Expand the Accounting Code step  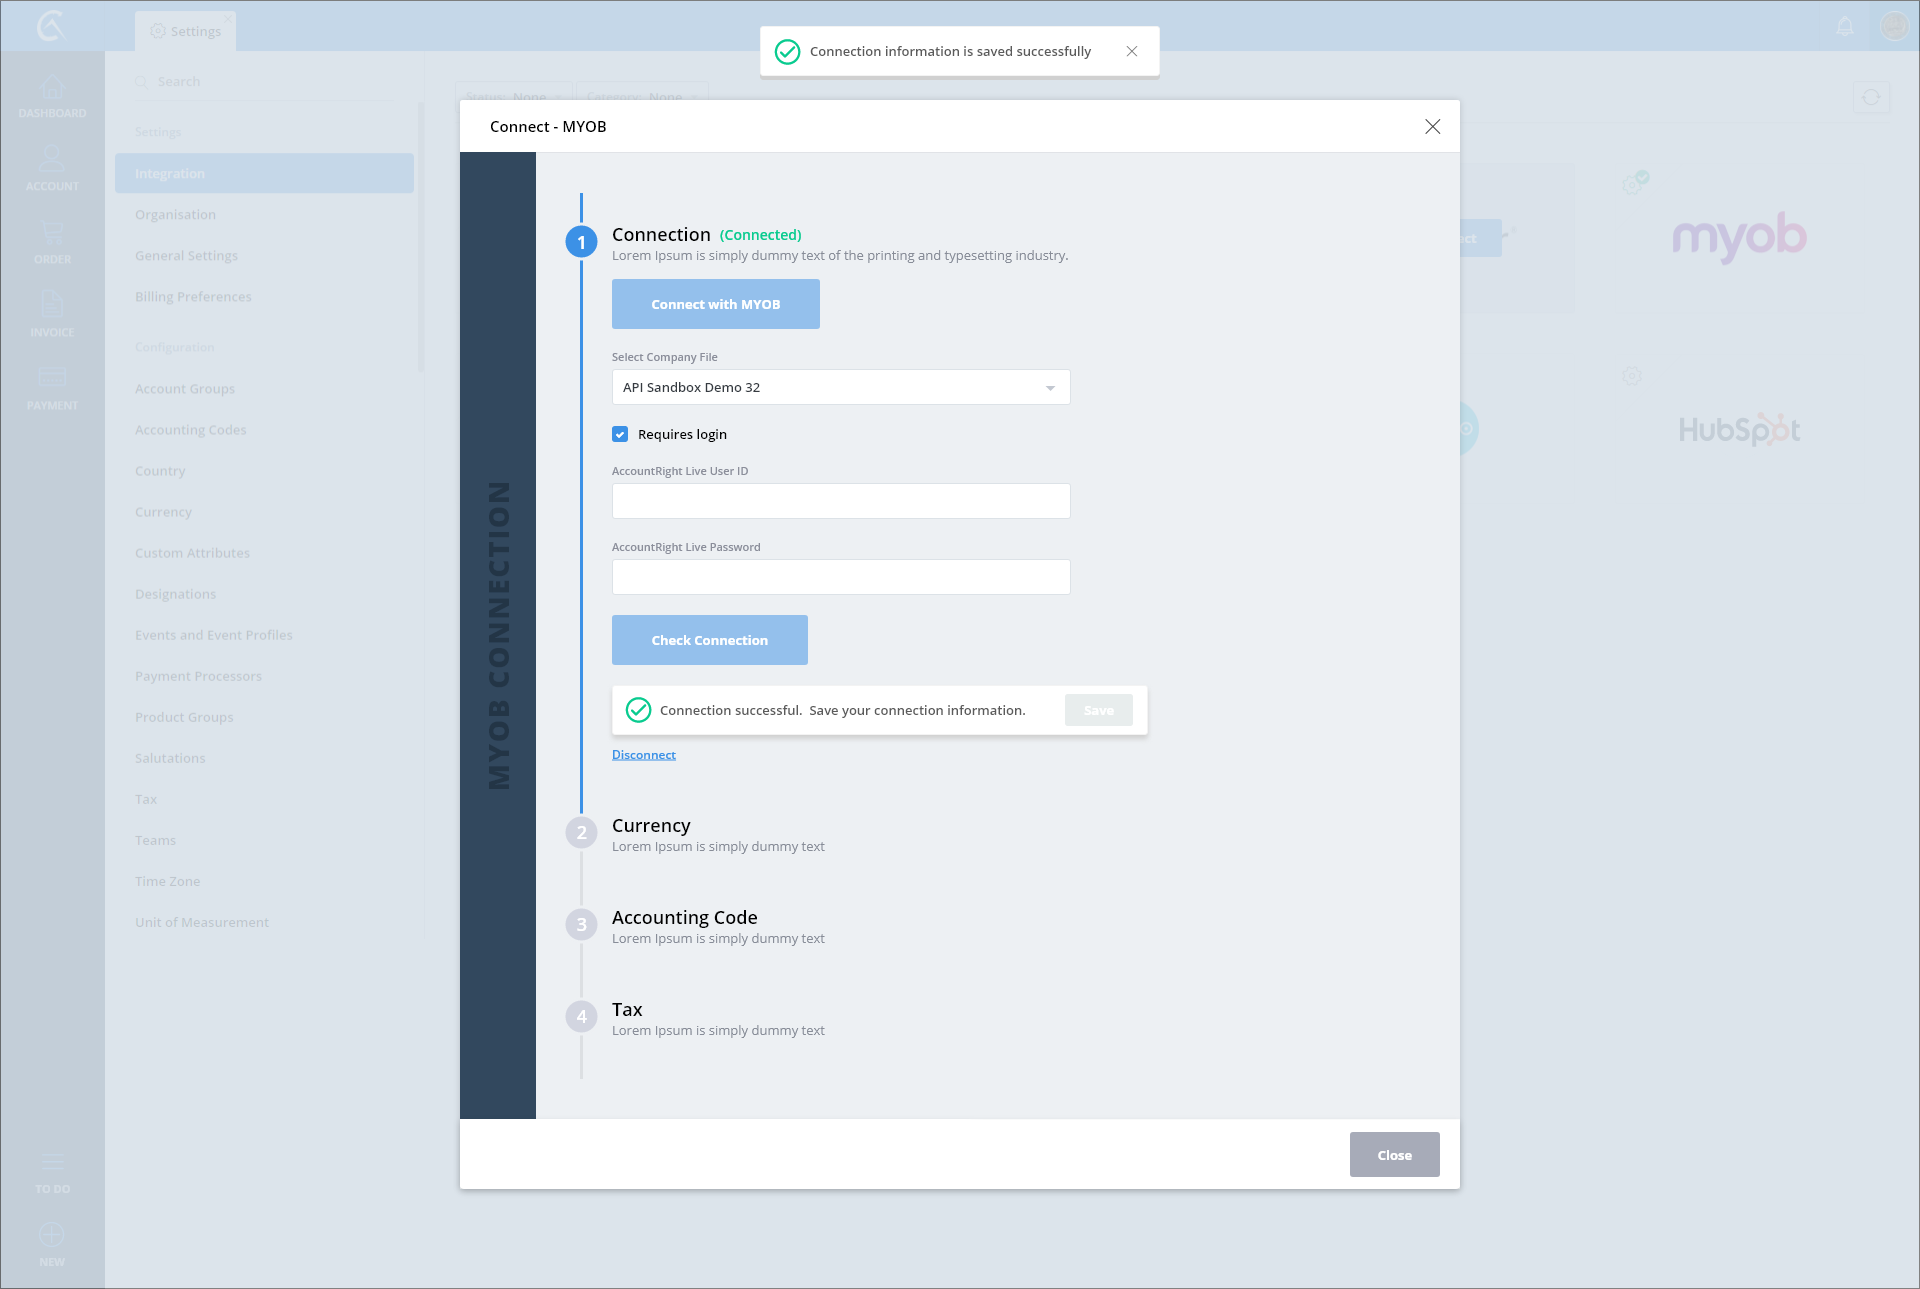pos(684,918)
